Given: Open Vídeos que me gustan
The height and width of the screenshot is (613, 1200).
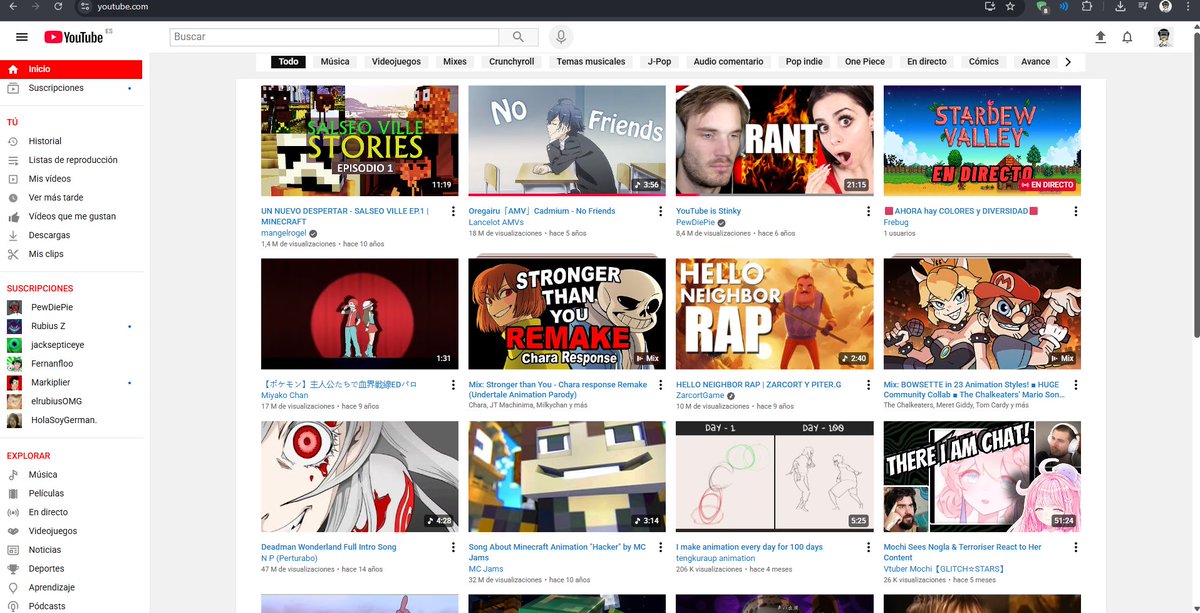Looking at the screenshot, I should point(71,216).
